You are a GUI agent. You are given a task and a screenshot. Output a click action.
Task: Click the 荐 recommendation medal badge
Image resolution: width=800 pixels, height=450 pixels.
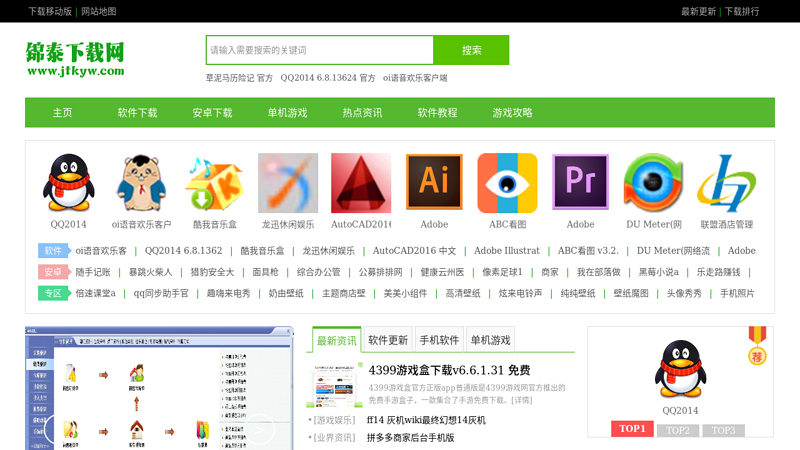757,345
